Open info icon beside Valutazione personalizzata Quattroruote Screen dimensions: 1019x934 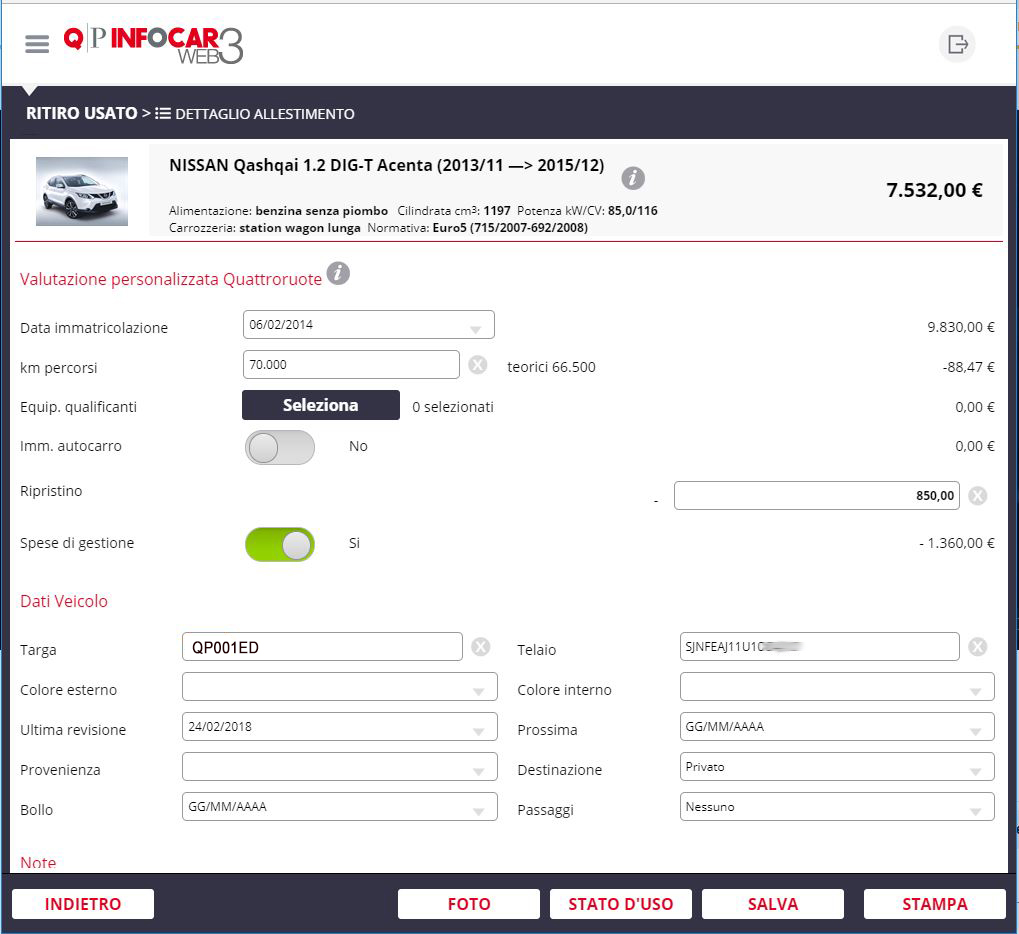click(x=338, y=274)
